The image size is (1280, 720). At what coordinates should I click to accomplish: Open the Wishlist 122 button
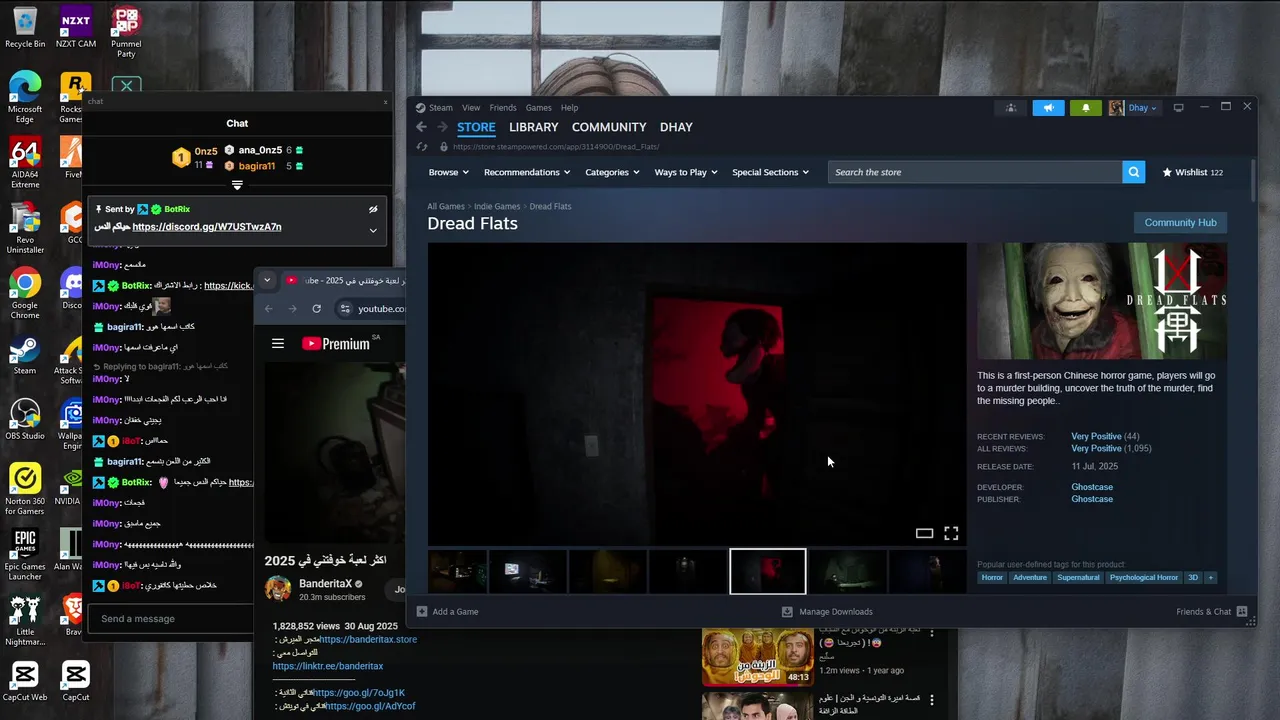pos(1193,172)
